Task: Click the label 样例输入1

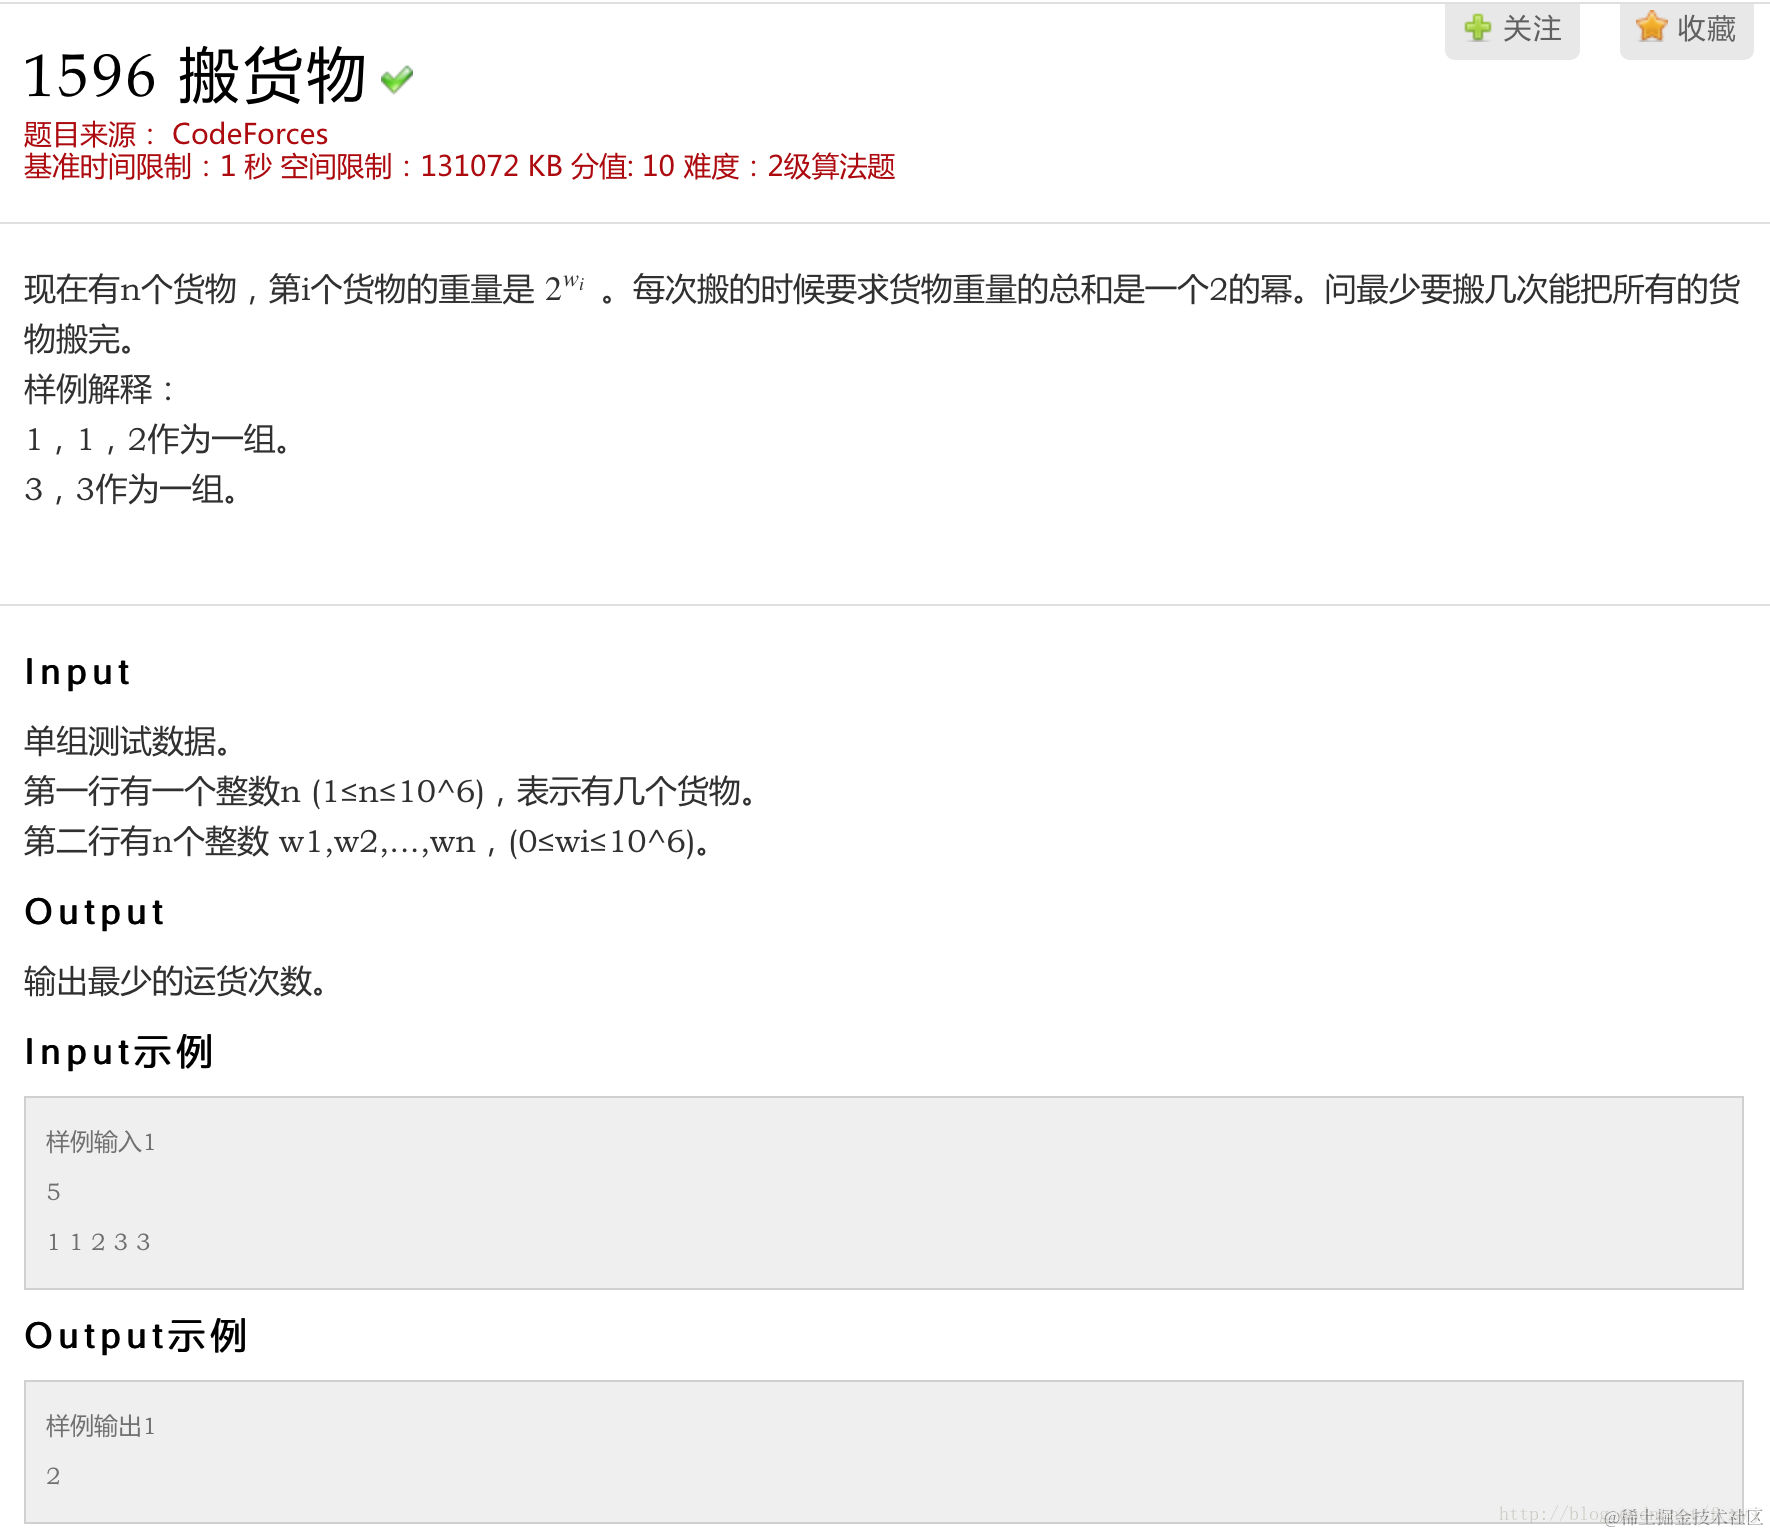Action: click(101, 1142)
